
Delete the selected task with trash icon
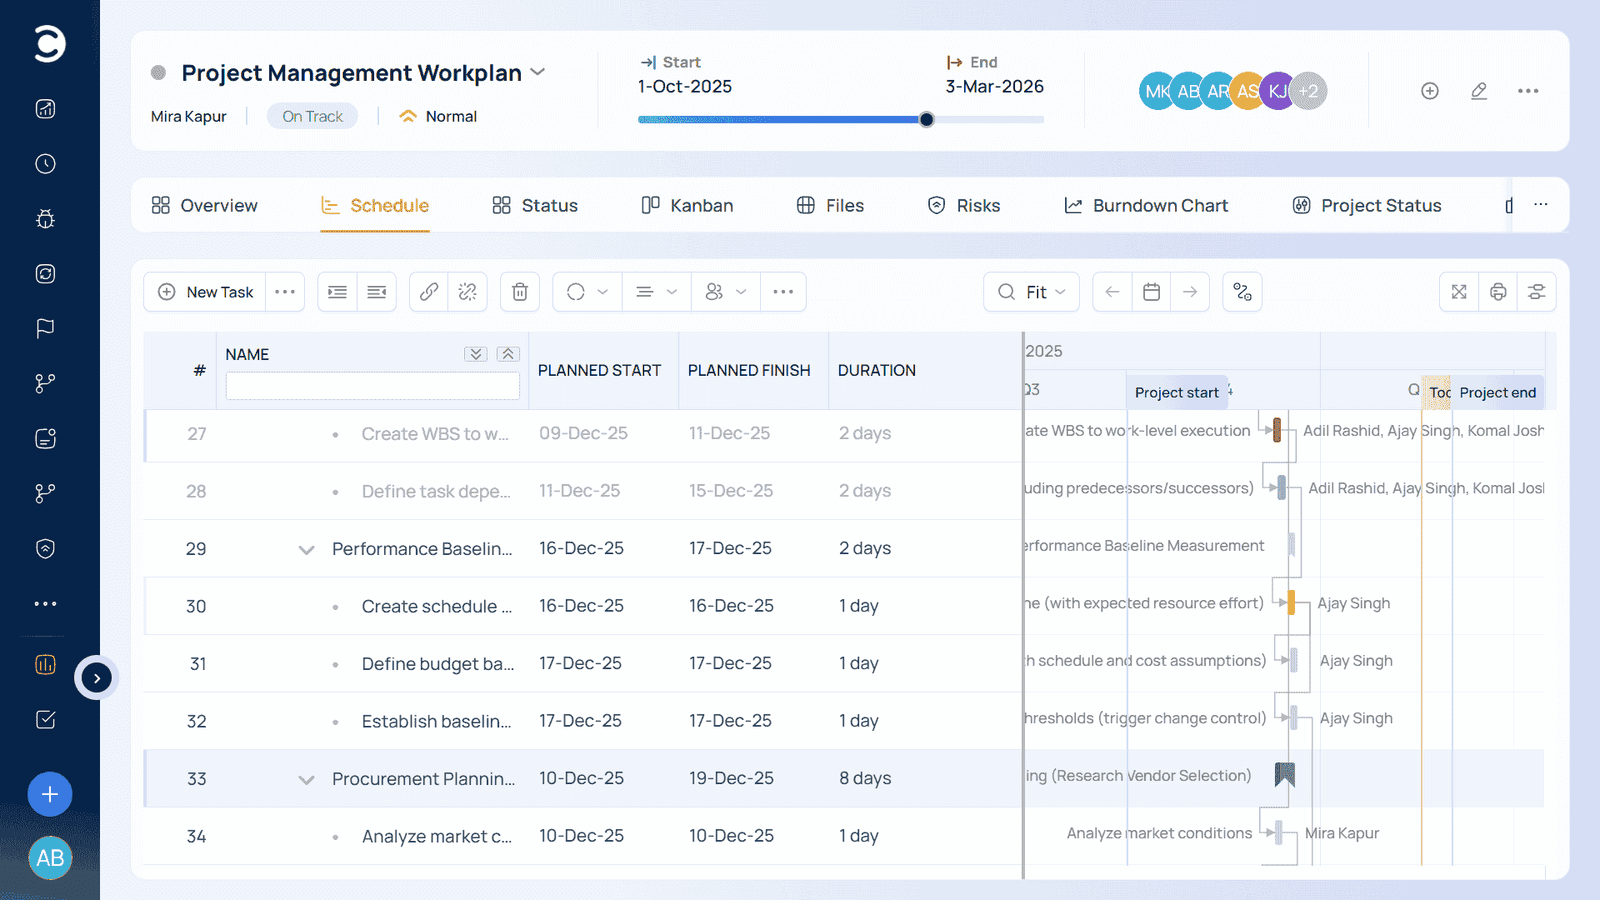pos(520,292)
